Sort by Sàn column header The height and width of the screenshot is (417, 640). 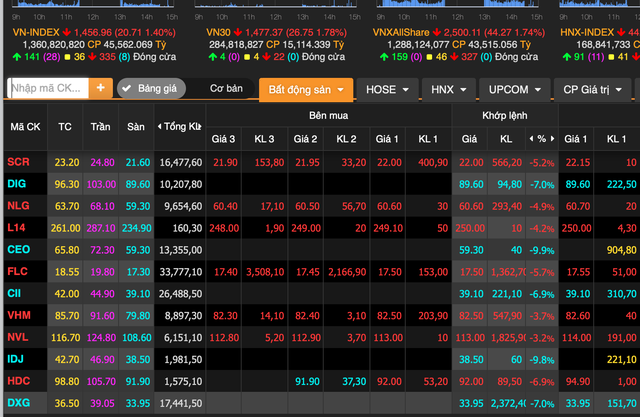(x=136, y=127)
